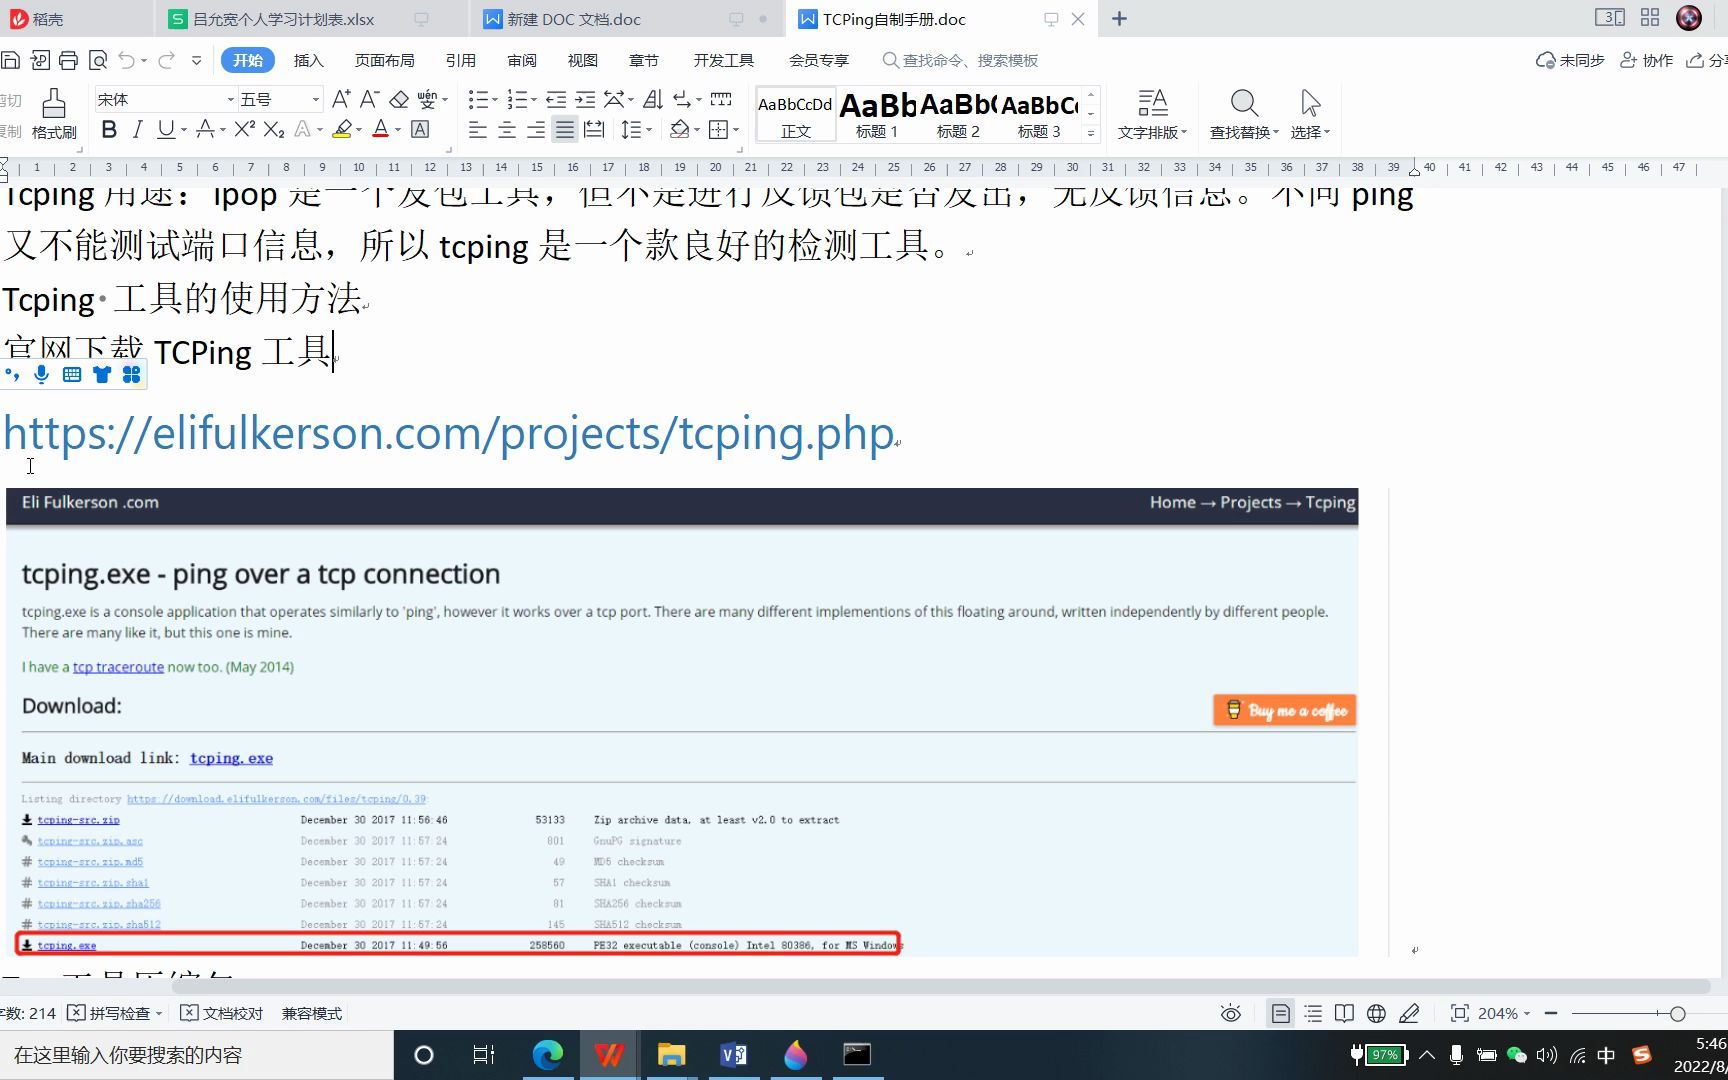Align text right
Image resolution: width=1728 pixels, height=1080 pixels.
(x=536, y=129)
